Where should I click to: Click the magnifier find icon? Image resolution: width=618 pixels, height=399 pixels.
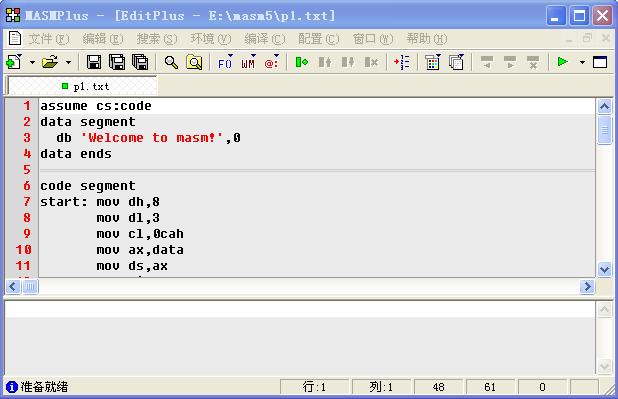(171, 62)
